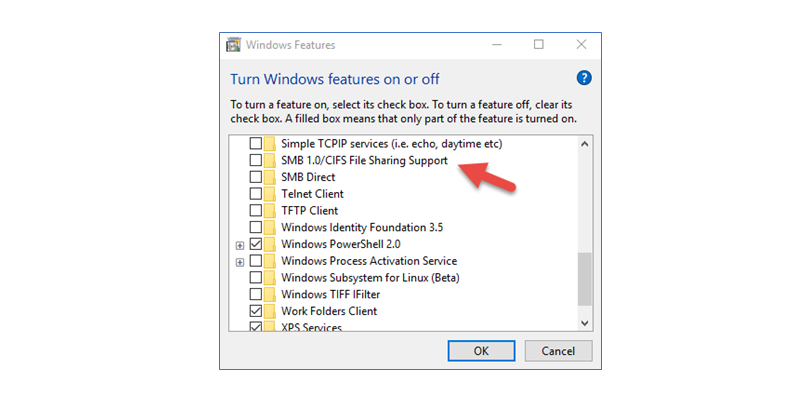Select Simple TCPIP services list item
The image size is (800, 400).
point(391,144)
